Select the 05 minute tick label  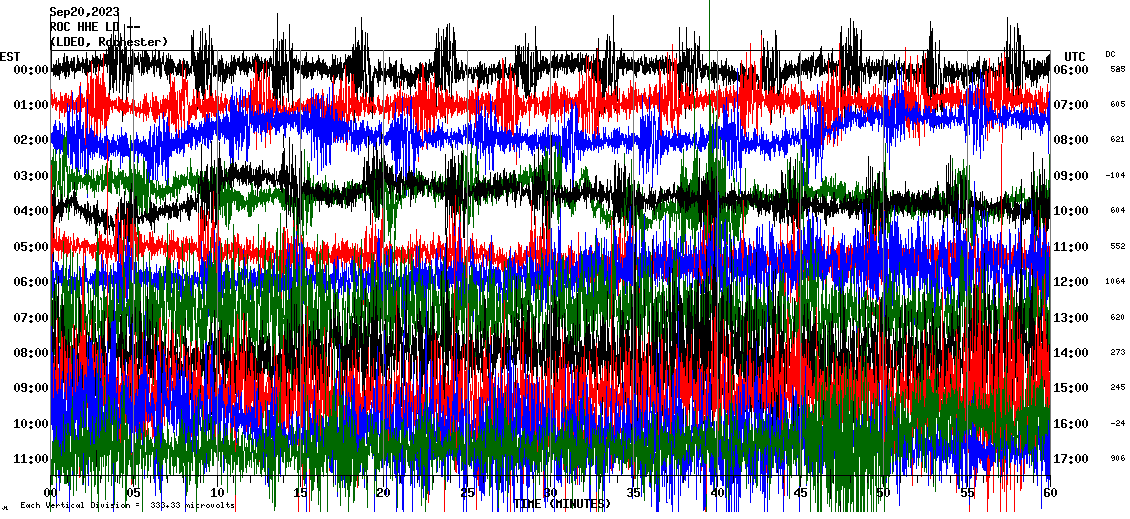coord(134,493)
